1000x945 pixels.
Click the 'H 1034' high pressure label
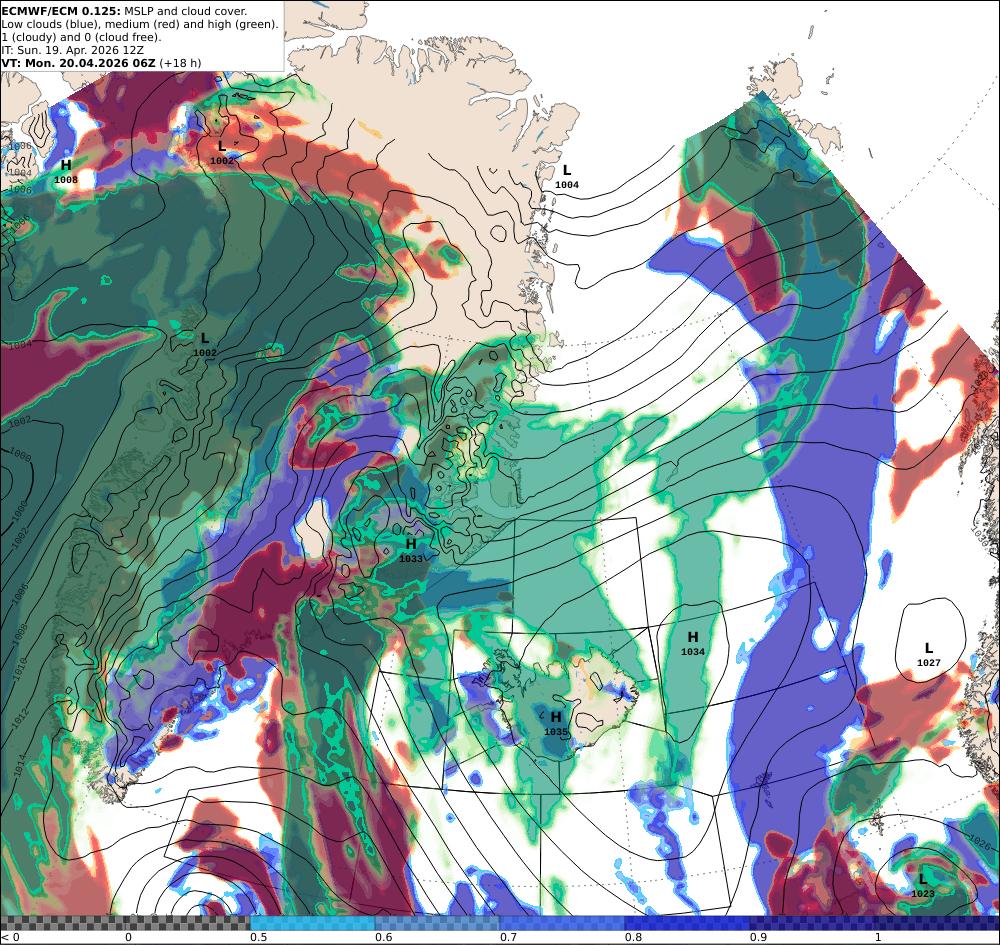tap(693, 643)
